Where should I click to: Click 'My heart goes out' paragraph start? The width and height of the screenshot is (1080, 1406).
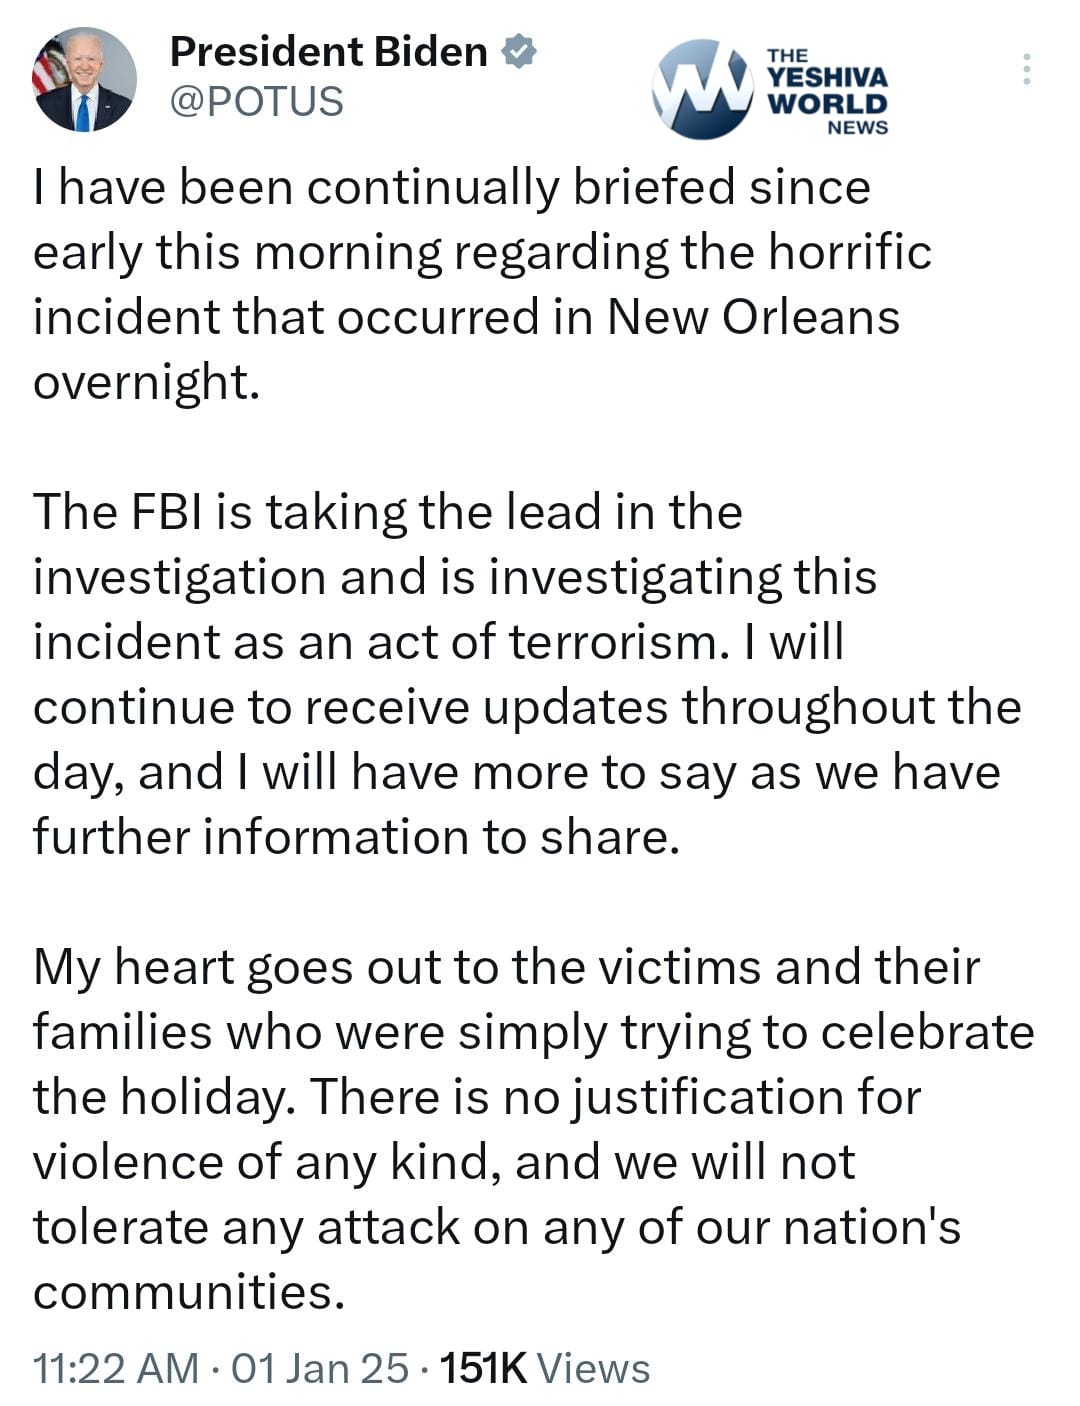click(x=192, y=967)
